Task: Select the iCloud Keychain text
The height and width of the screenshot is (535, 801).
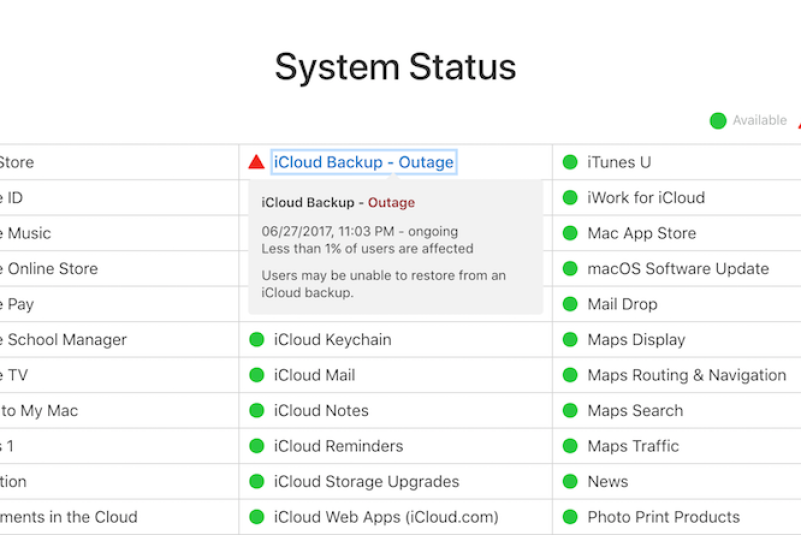Action: click(x=333, y=340)
